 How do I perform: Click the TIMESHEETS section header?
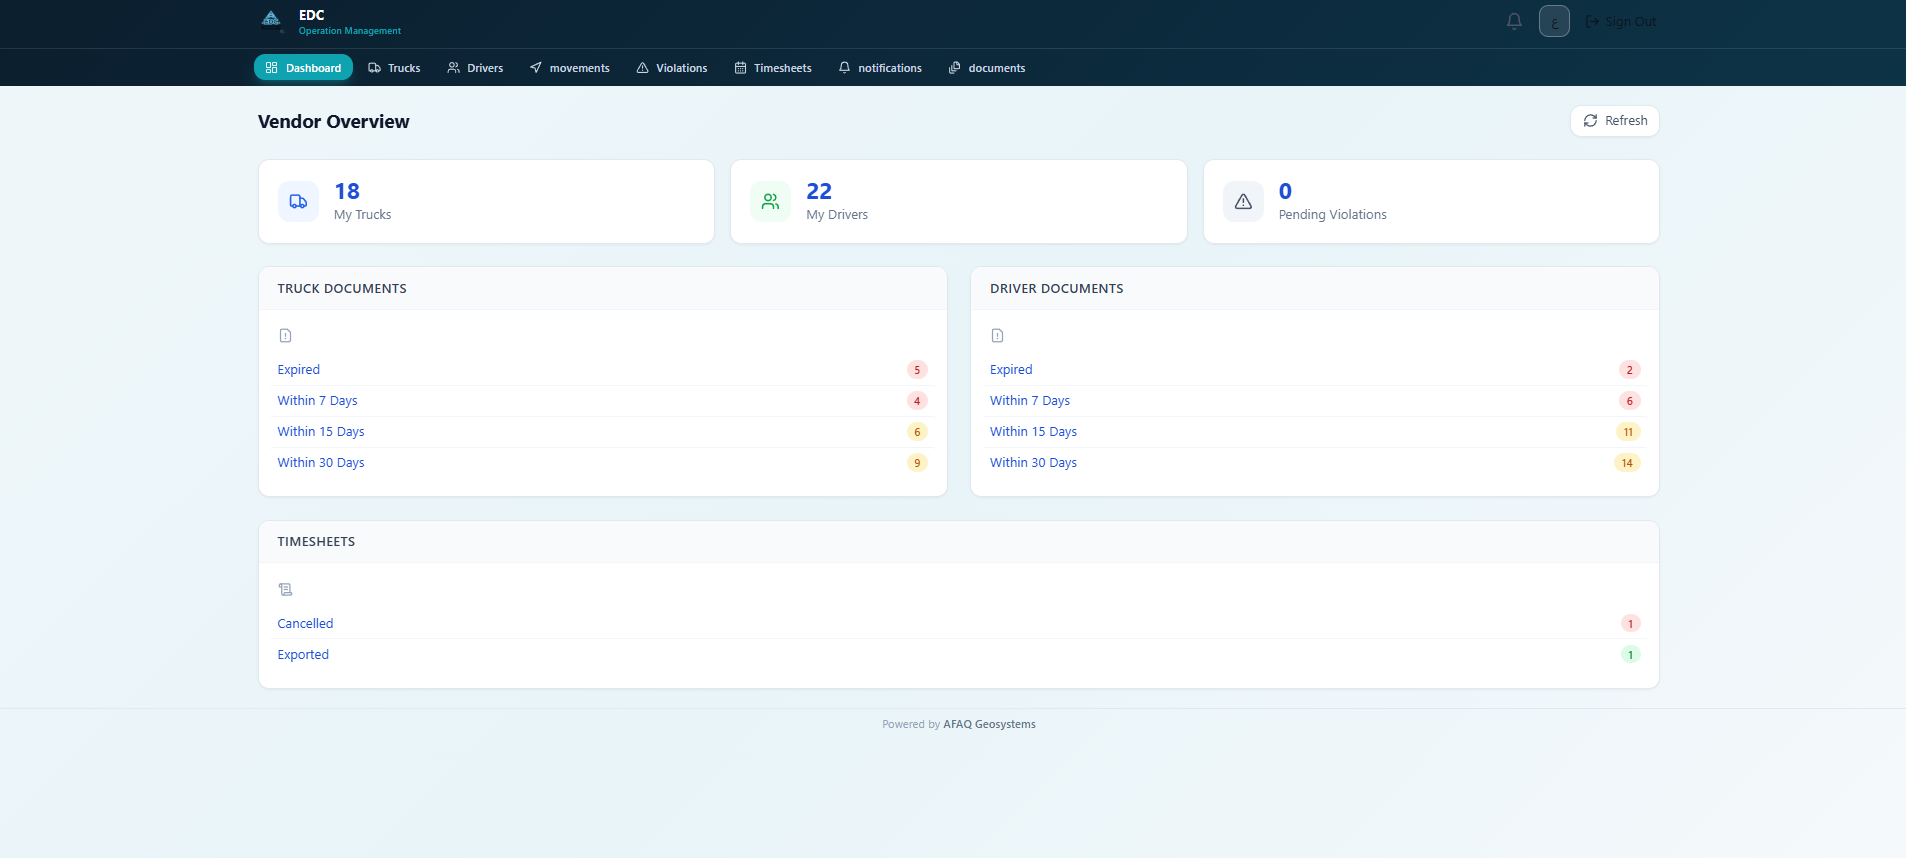click(x=316, y=542)
